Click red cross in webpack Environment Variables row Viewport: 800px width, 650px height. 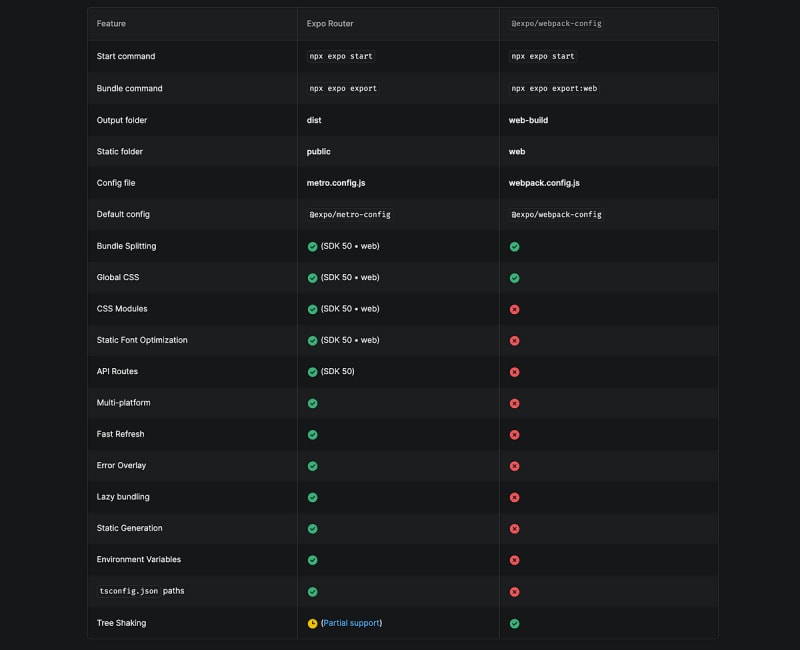(514, 560)
